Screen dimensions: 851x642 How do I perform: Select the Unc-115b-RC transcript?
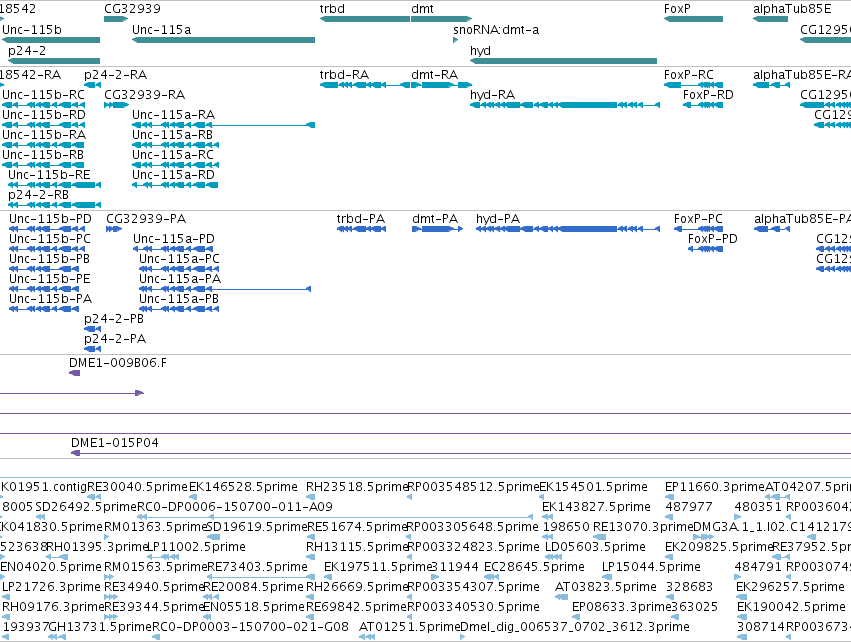click(43, 105)
